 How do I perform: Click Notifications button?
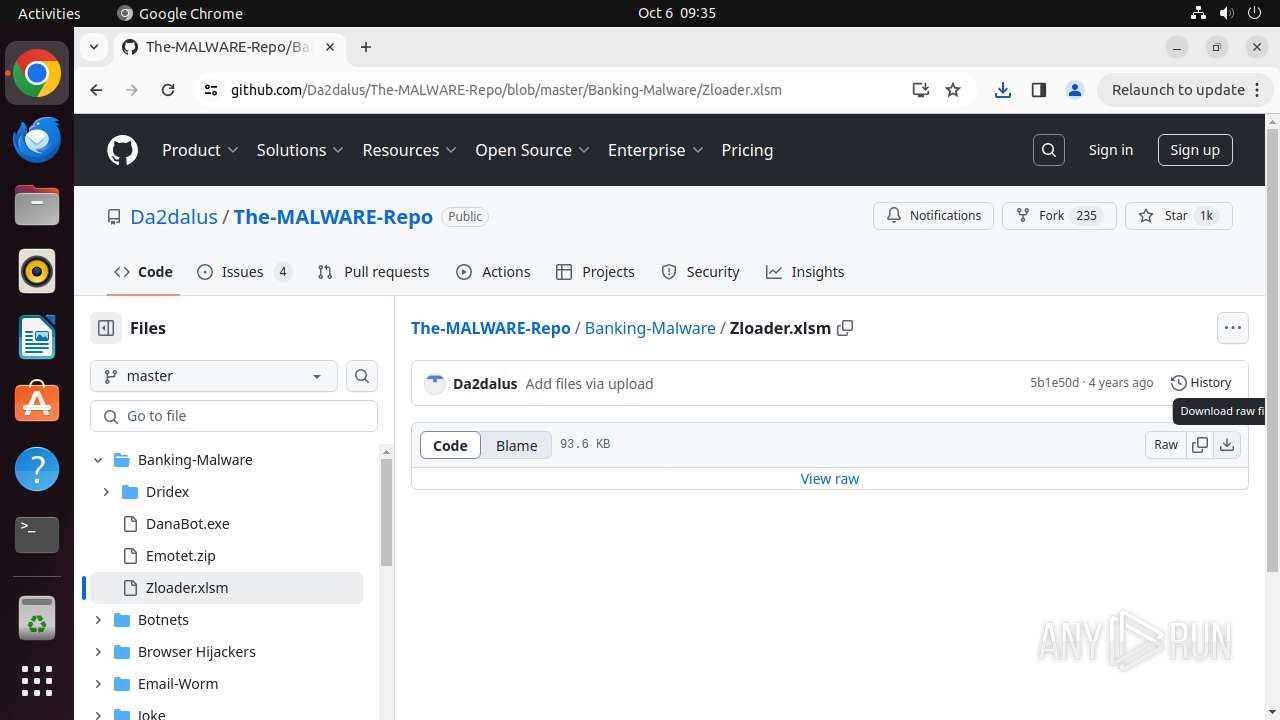tap(934, 216)
